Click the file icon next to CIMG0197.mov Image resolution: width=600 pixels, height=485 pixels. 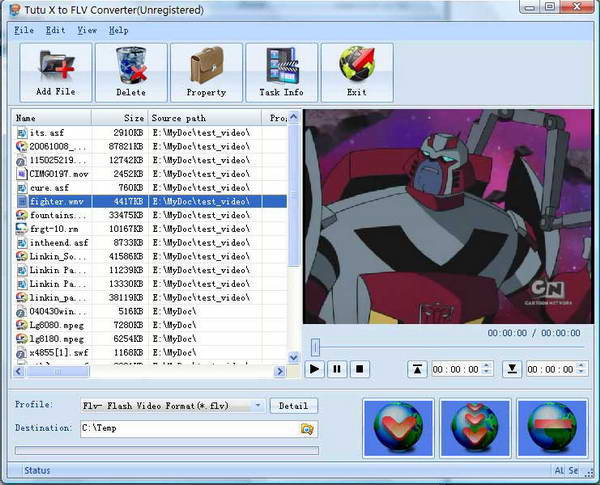(x=22, y=174)
